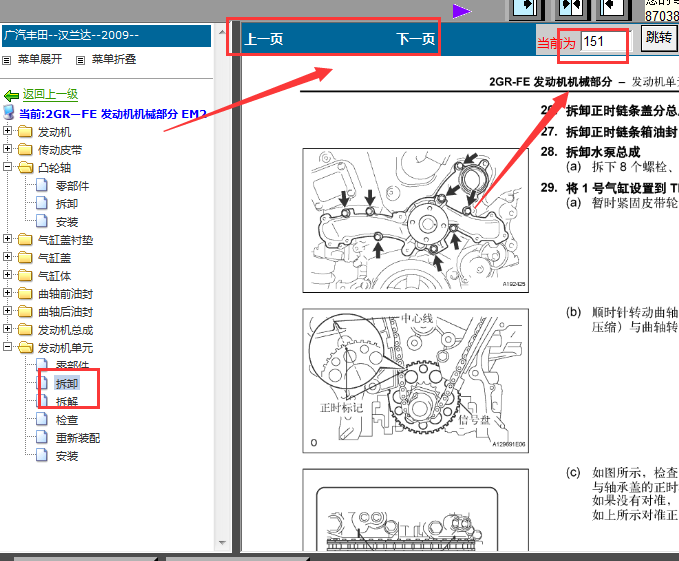
Task: Open the 拆卸 document icon under 凸轮轴
Action: click(x=42, y=203)
